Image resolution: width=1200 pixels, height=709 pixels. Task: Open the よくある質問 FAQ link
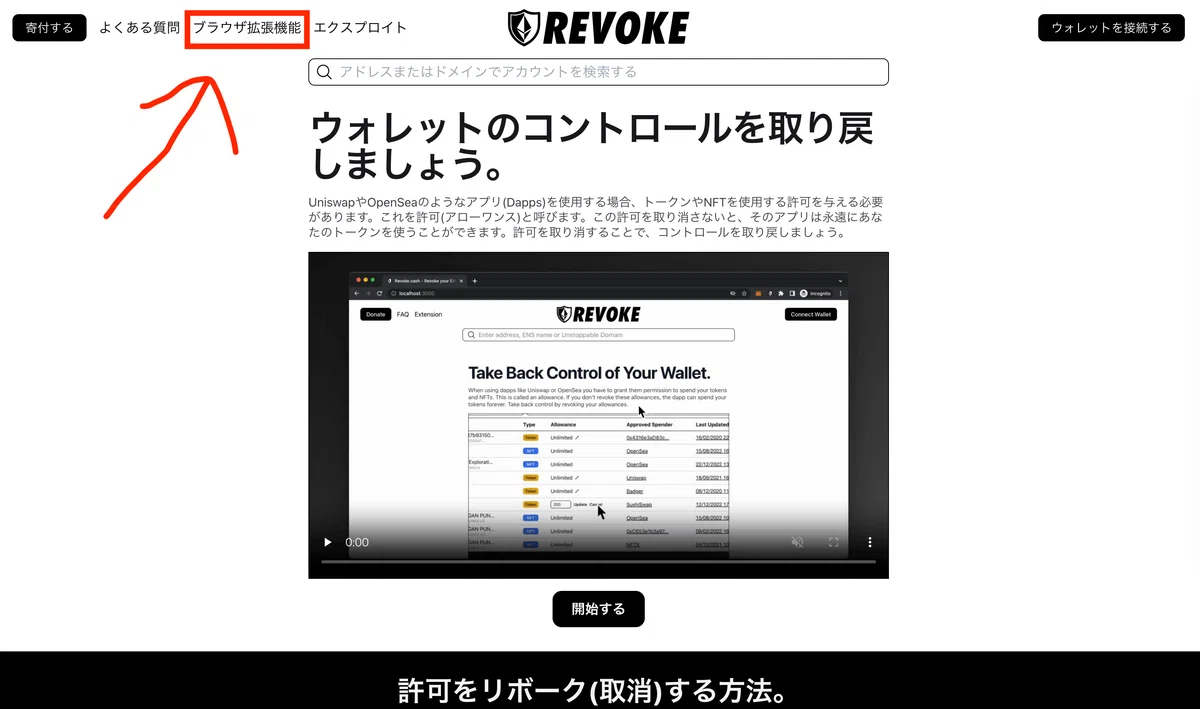139,28
